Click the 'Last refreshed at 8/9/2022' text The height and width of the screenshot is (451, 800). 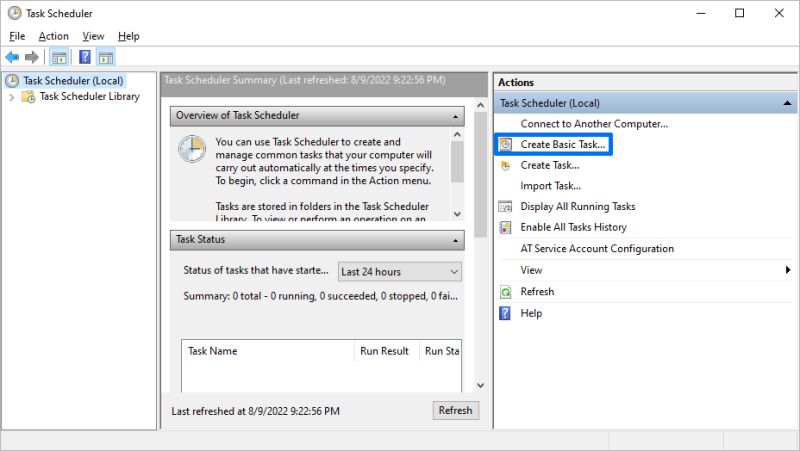[255, 411]
